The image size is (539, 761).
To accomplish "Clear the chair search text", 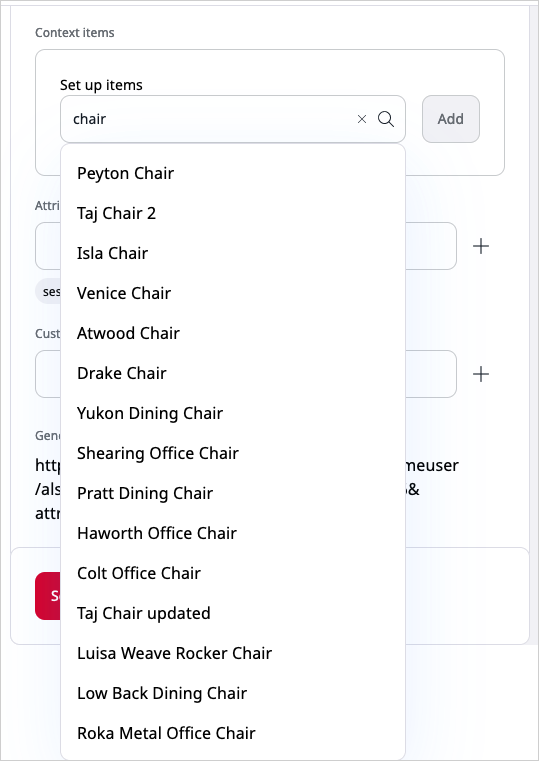I will click(x=362, y=119).
